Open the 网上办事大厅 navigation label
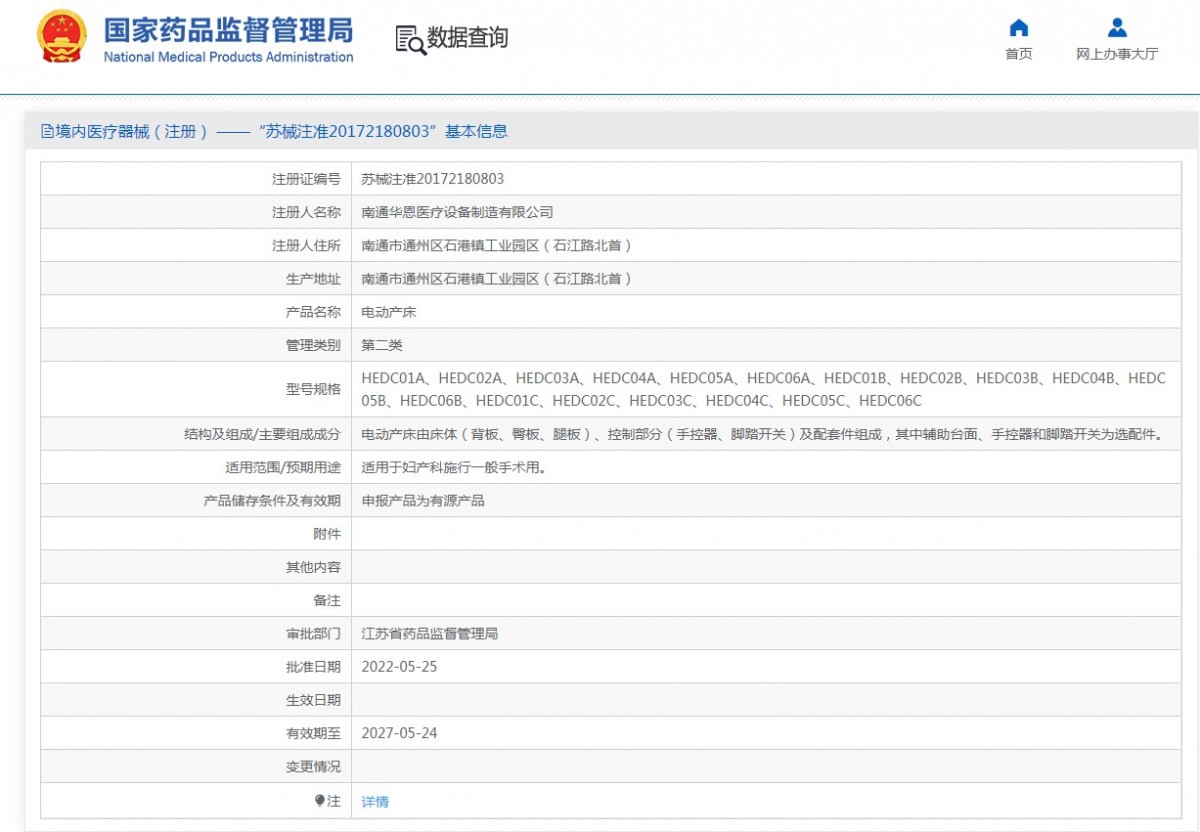Screen dimensions: 1200x832 tap(1117, 54)
